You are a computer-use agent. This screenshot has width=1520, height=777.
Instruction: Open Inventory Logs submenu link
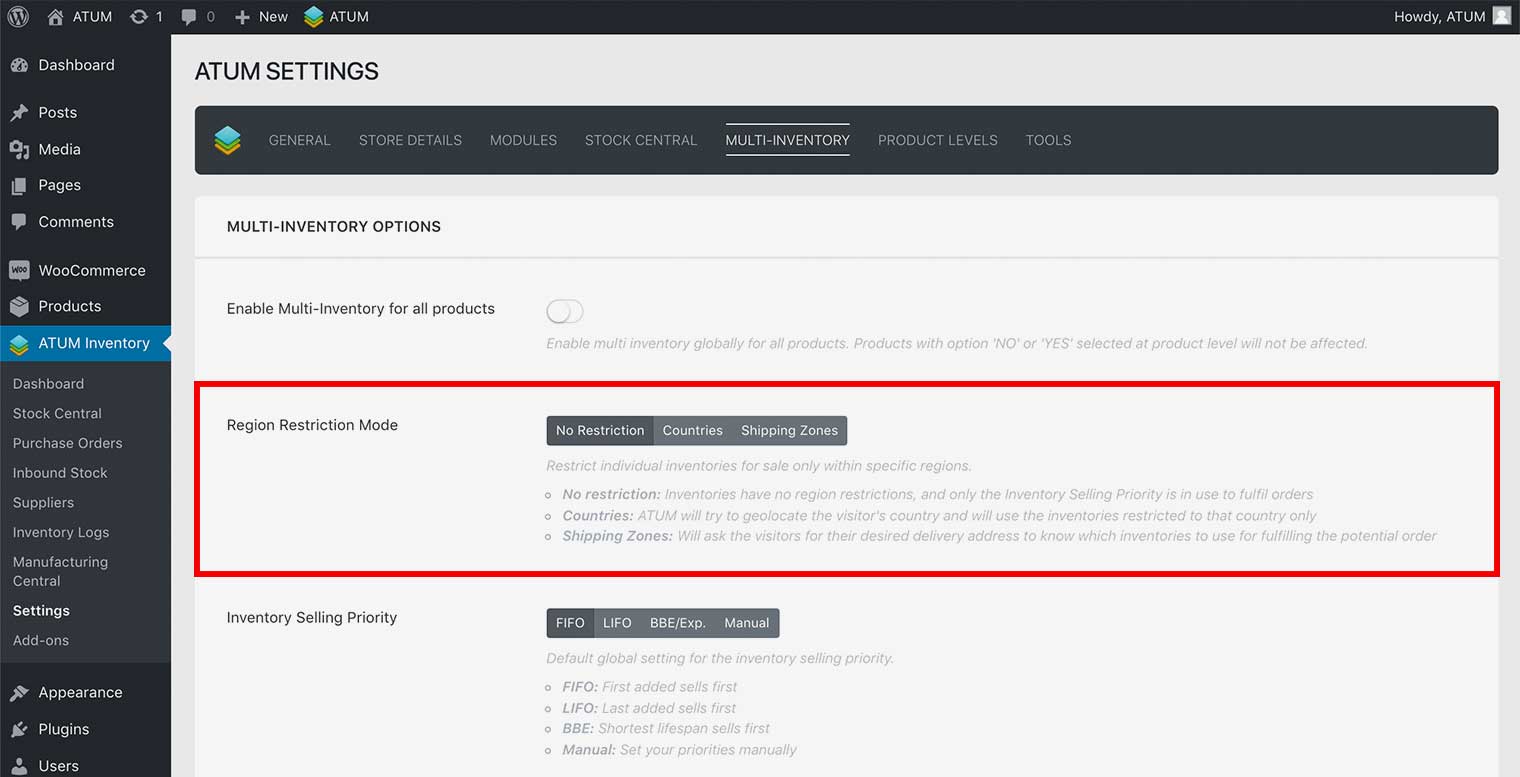(x=61, y=532)
